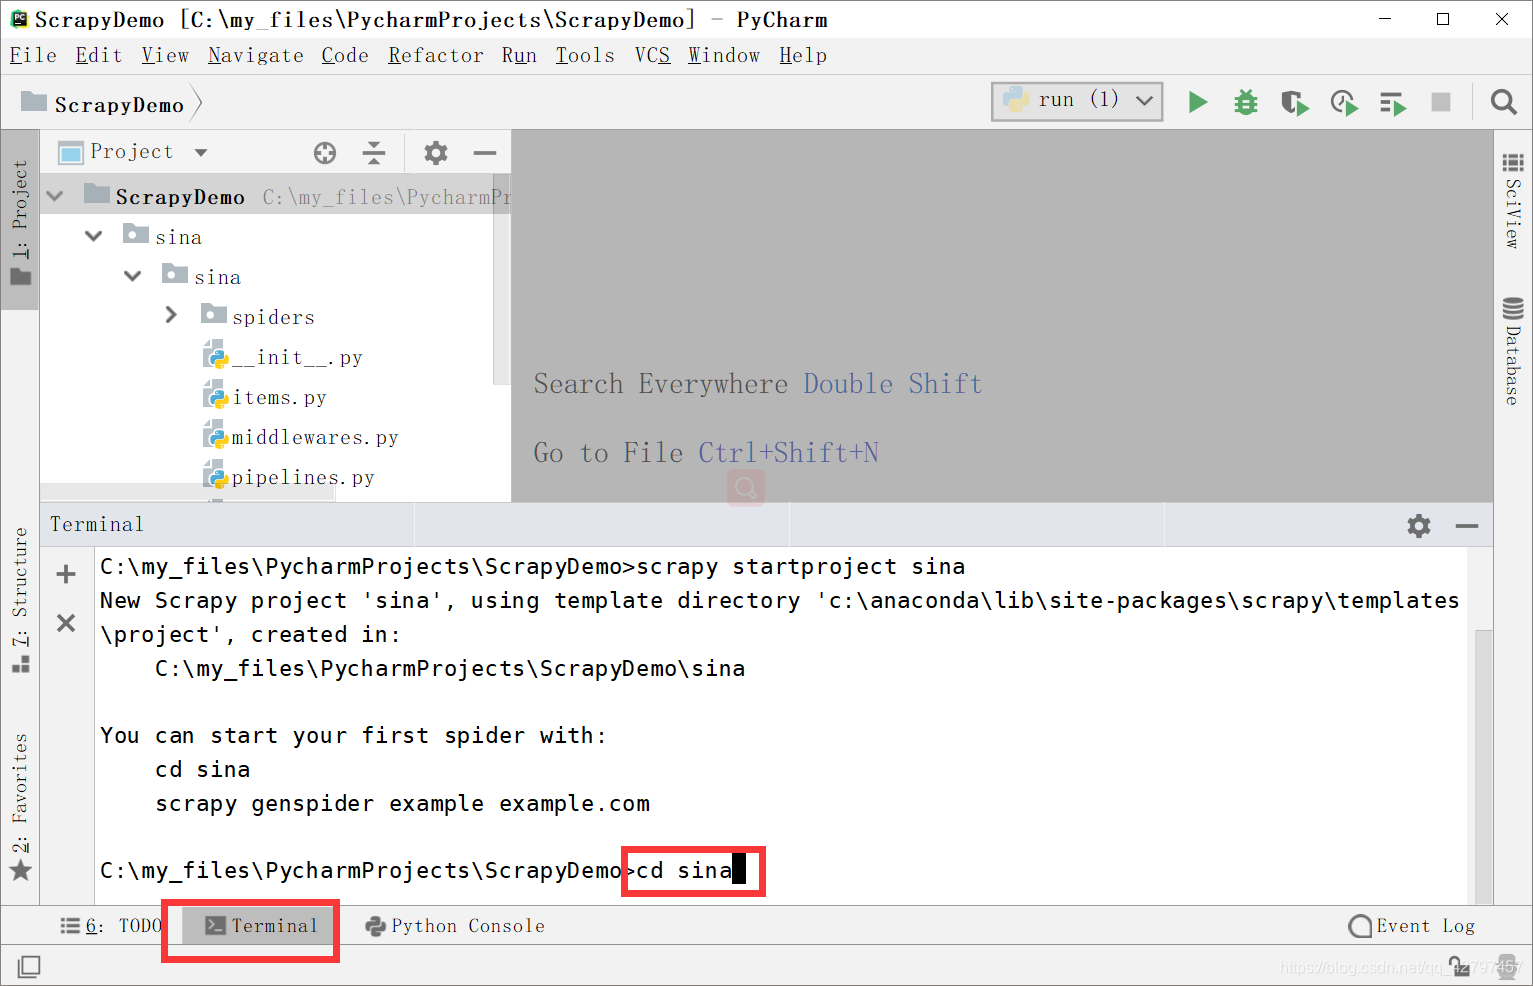Expand the spiders folder
This screenshot has height=986, width=1533.
[171, 315]
